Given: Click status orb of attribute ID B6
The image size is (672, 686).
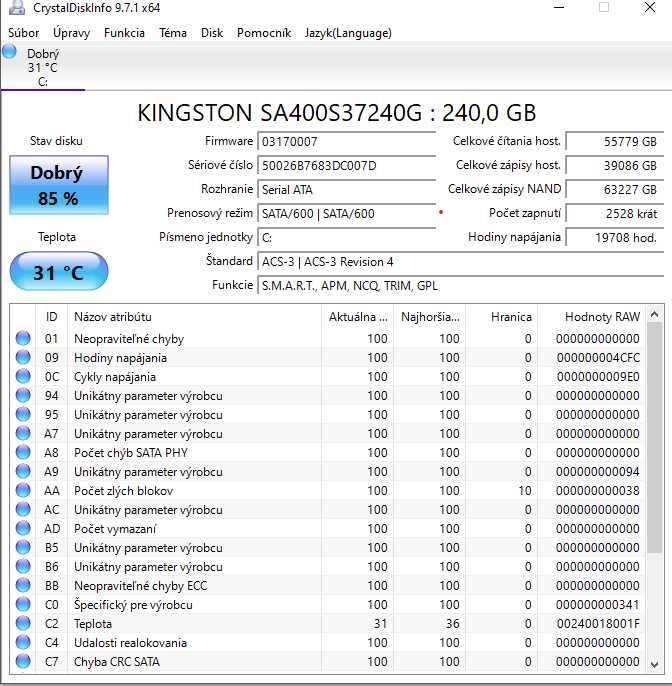Looking at the screenshot, I should (x=23, y=567).
